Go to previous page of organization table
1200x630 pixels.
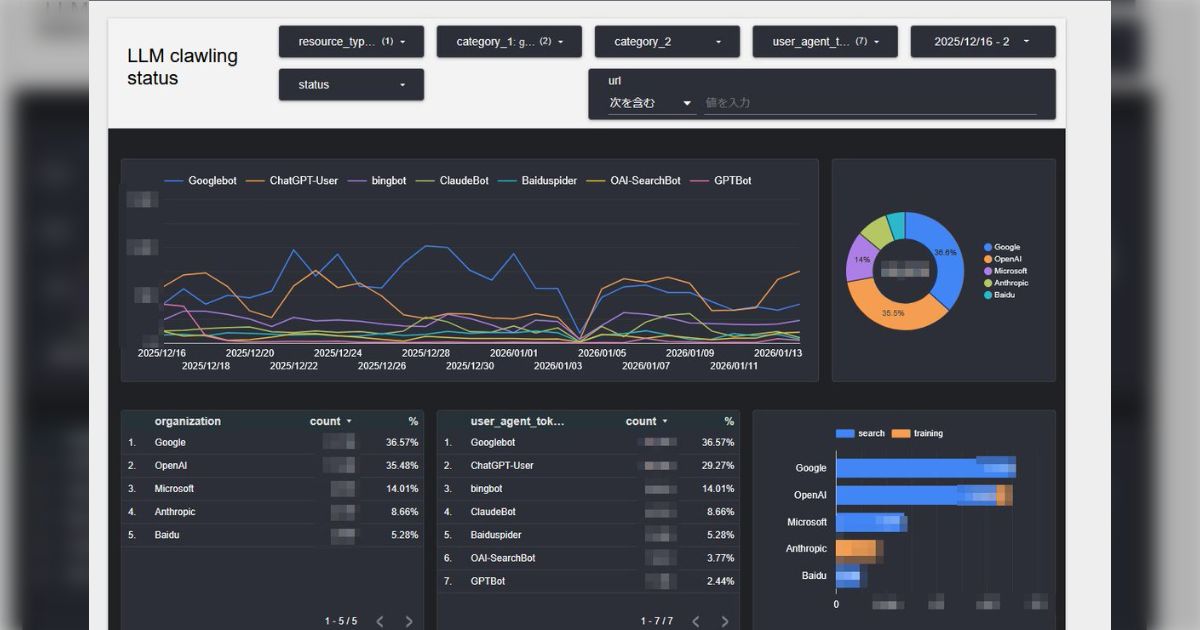[x=380, y=622]
